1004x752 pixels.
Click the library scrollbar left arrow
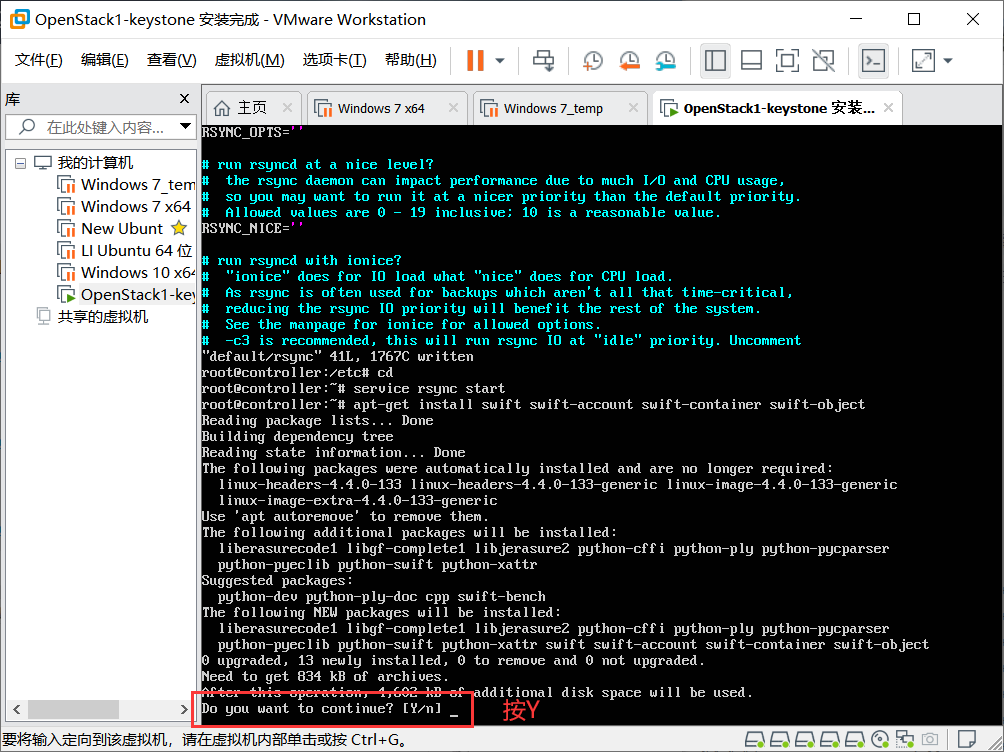tap(17, 709)
